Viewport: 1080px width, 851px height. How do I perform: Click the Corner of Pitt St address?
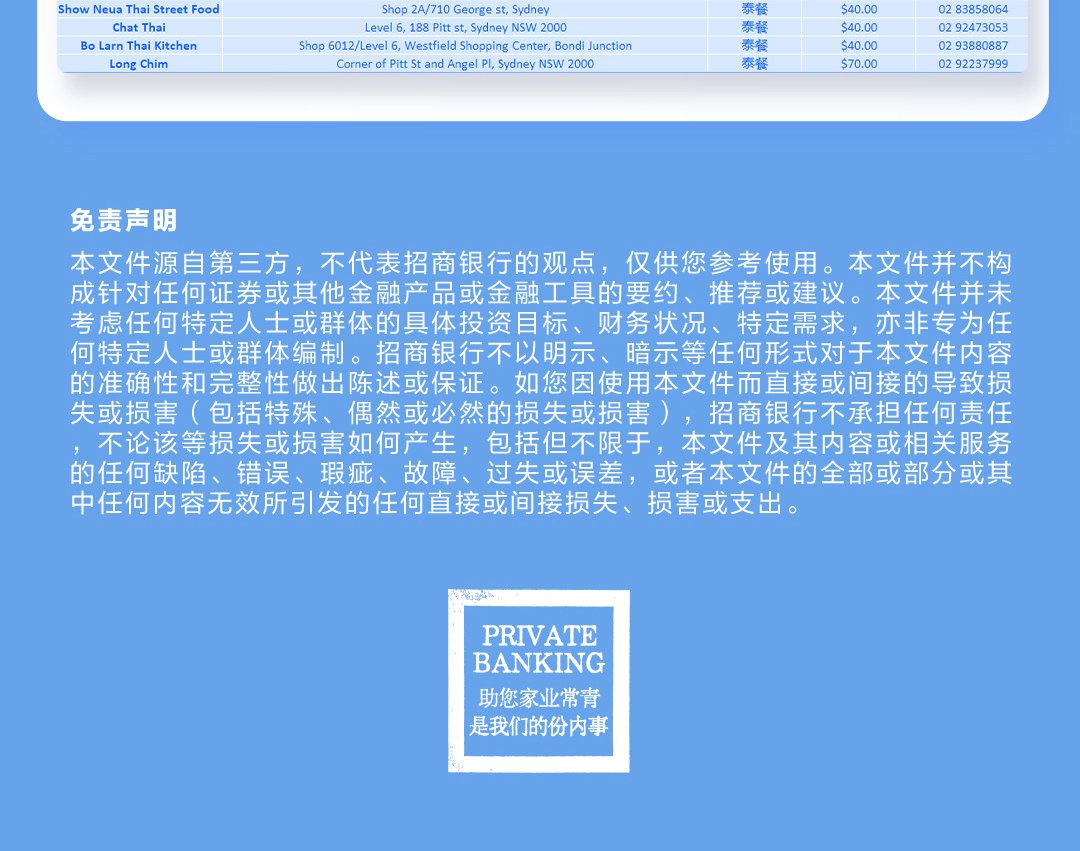[465, 63]
